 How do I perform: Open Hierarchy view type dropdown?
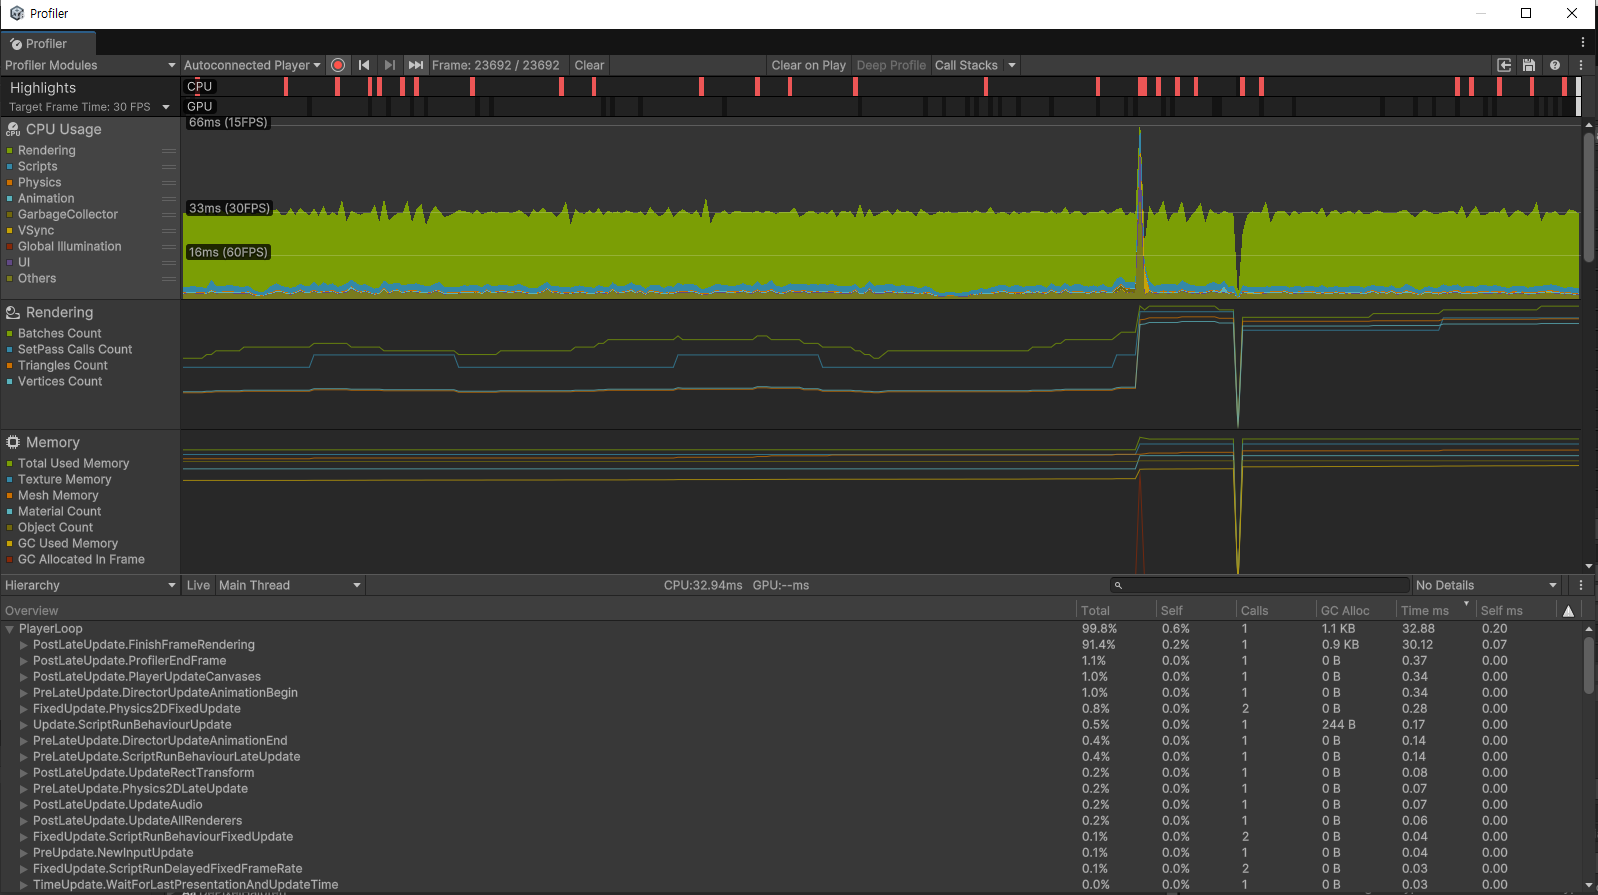pos(90,585)
